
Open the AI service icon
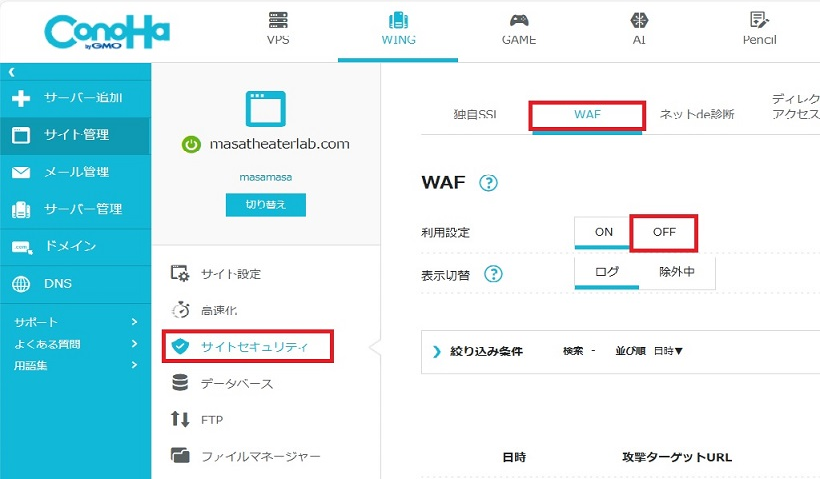(639, 21)
